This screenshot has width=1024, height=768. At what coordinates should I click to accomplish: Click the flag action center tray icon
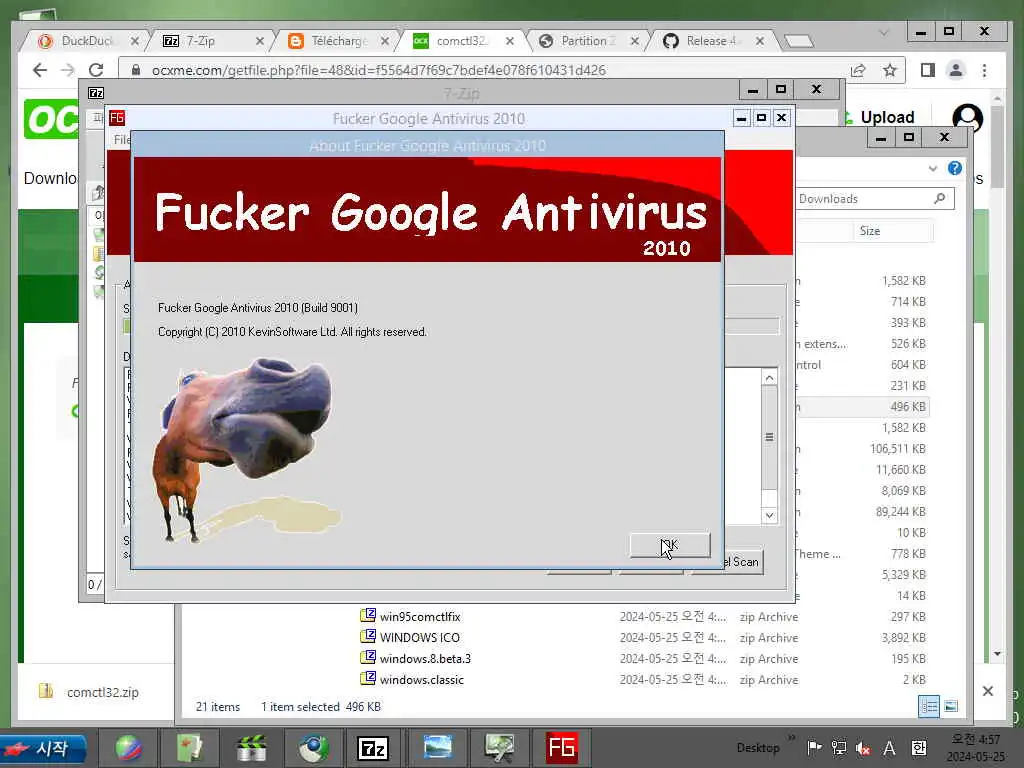point(814,748)
